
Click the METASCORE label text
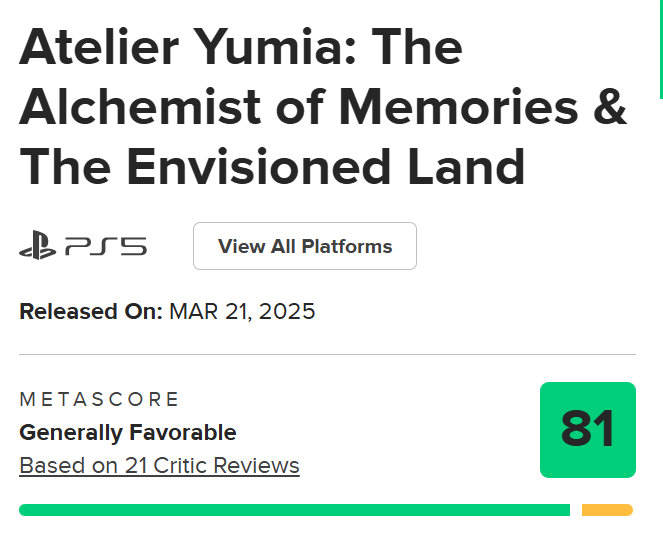point(99,399)
